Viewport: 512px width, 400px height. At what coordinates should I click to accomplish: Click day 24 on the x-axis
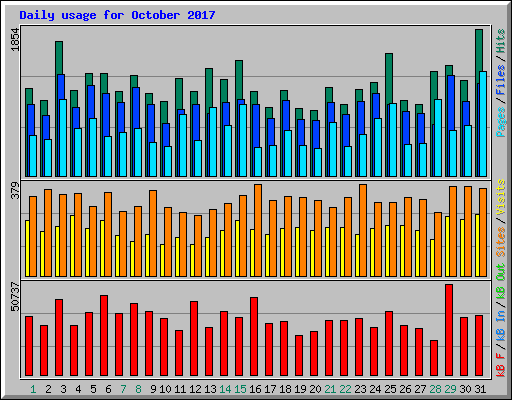pyautogui.click(x=375, y=389)
